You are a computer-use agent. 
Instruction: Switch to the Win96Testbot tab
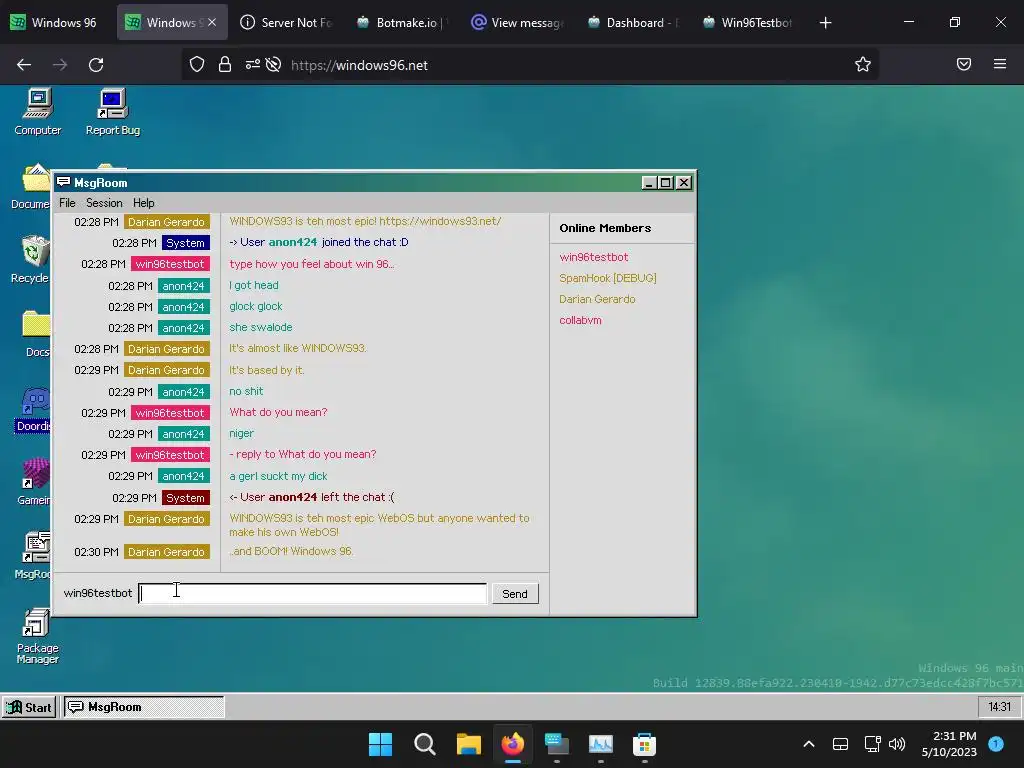point(747,22)
